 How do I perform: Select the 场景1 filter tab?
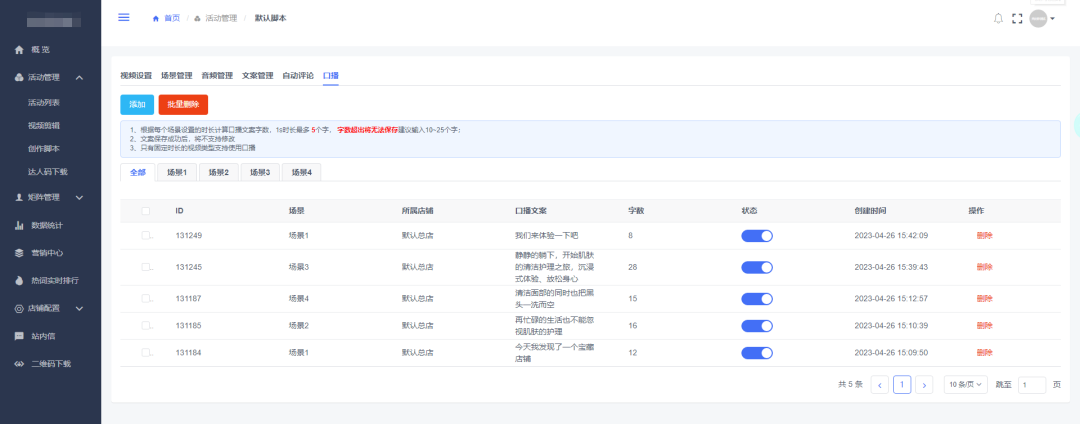(177, 173)
